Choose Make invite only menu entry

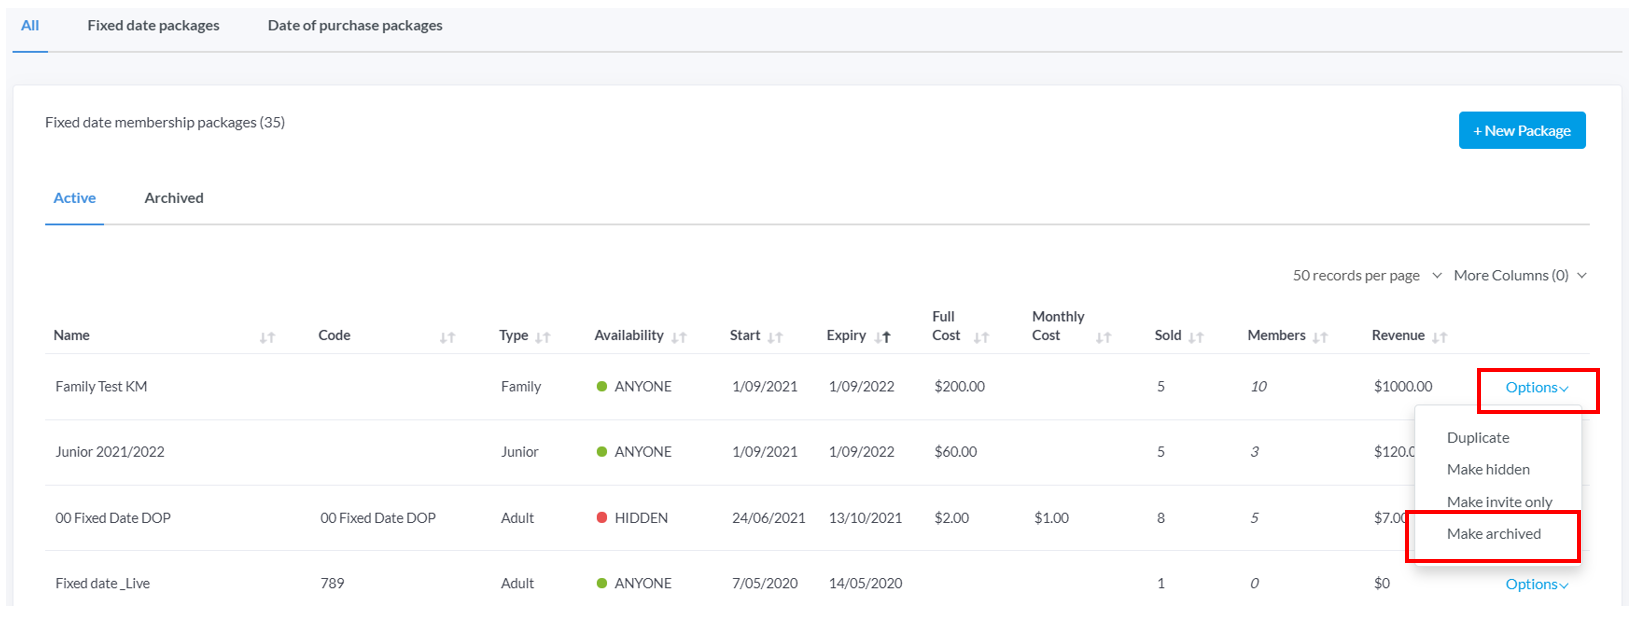click(x=1499, y=502)
